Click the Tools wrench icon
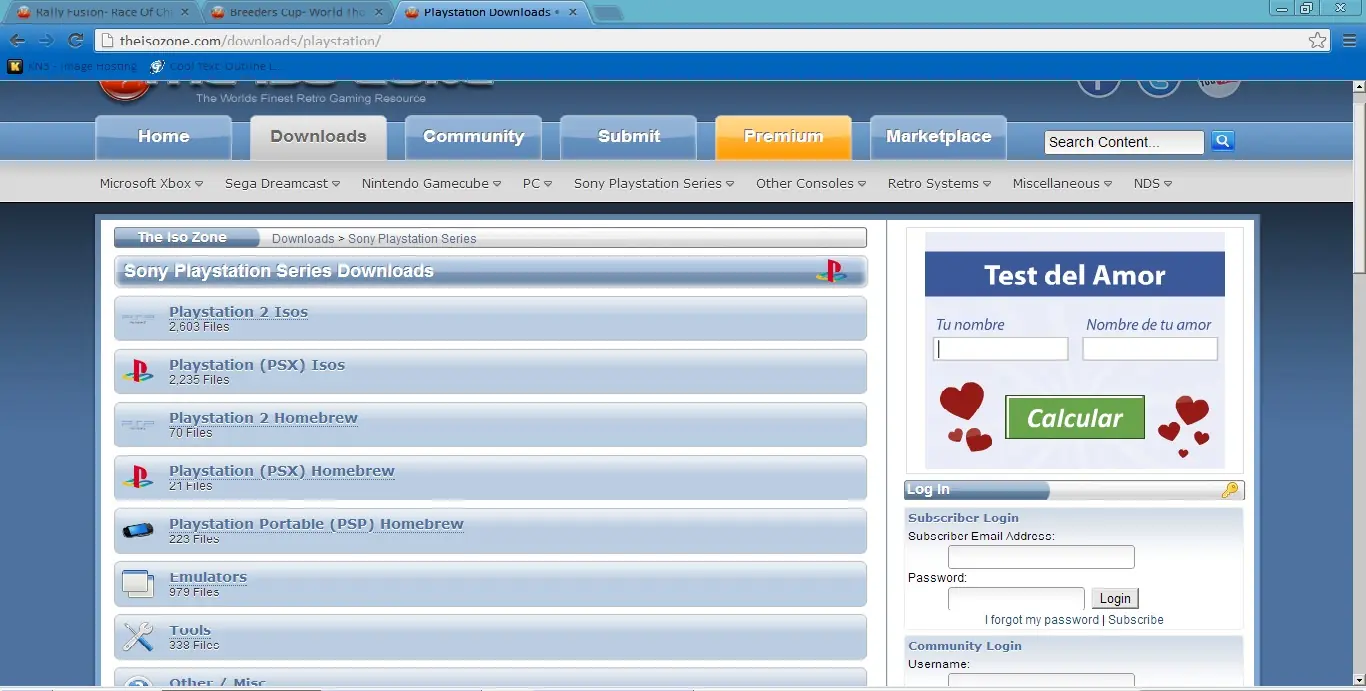 coord(138,637)
